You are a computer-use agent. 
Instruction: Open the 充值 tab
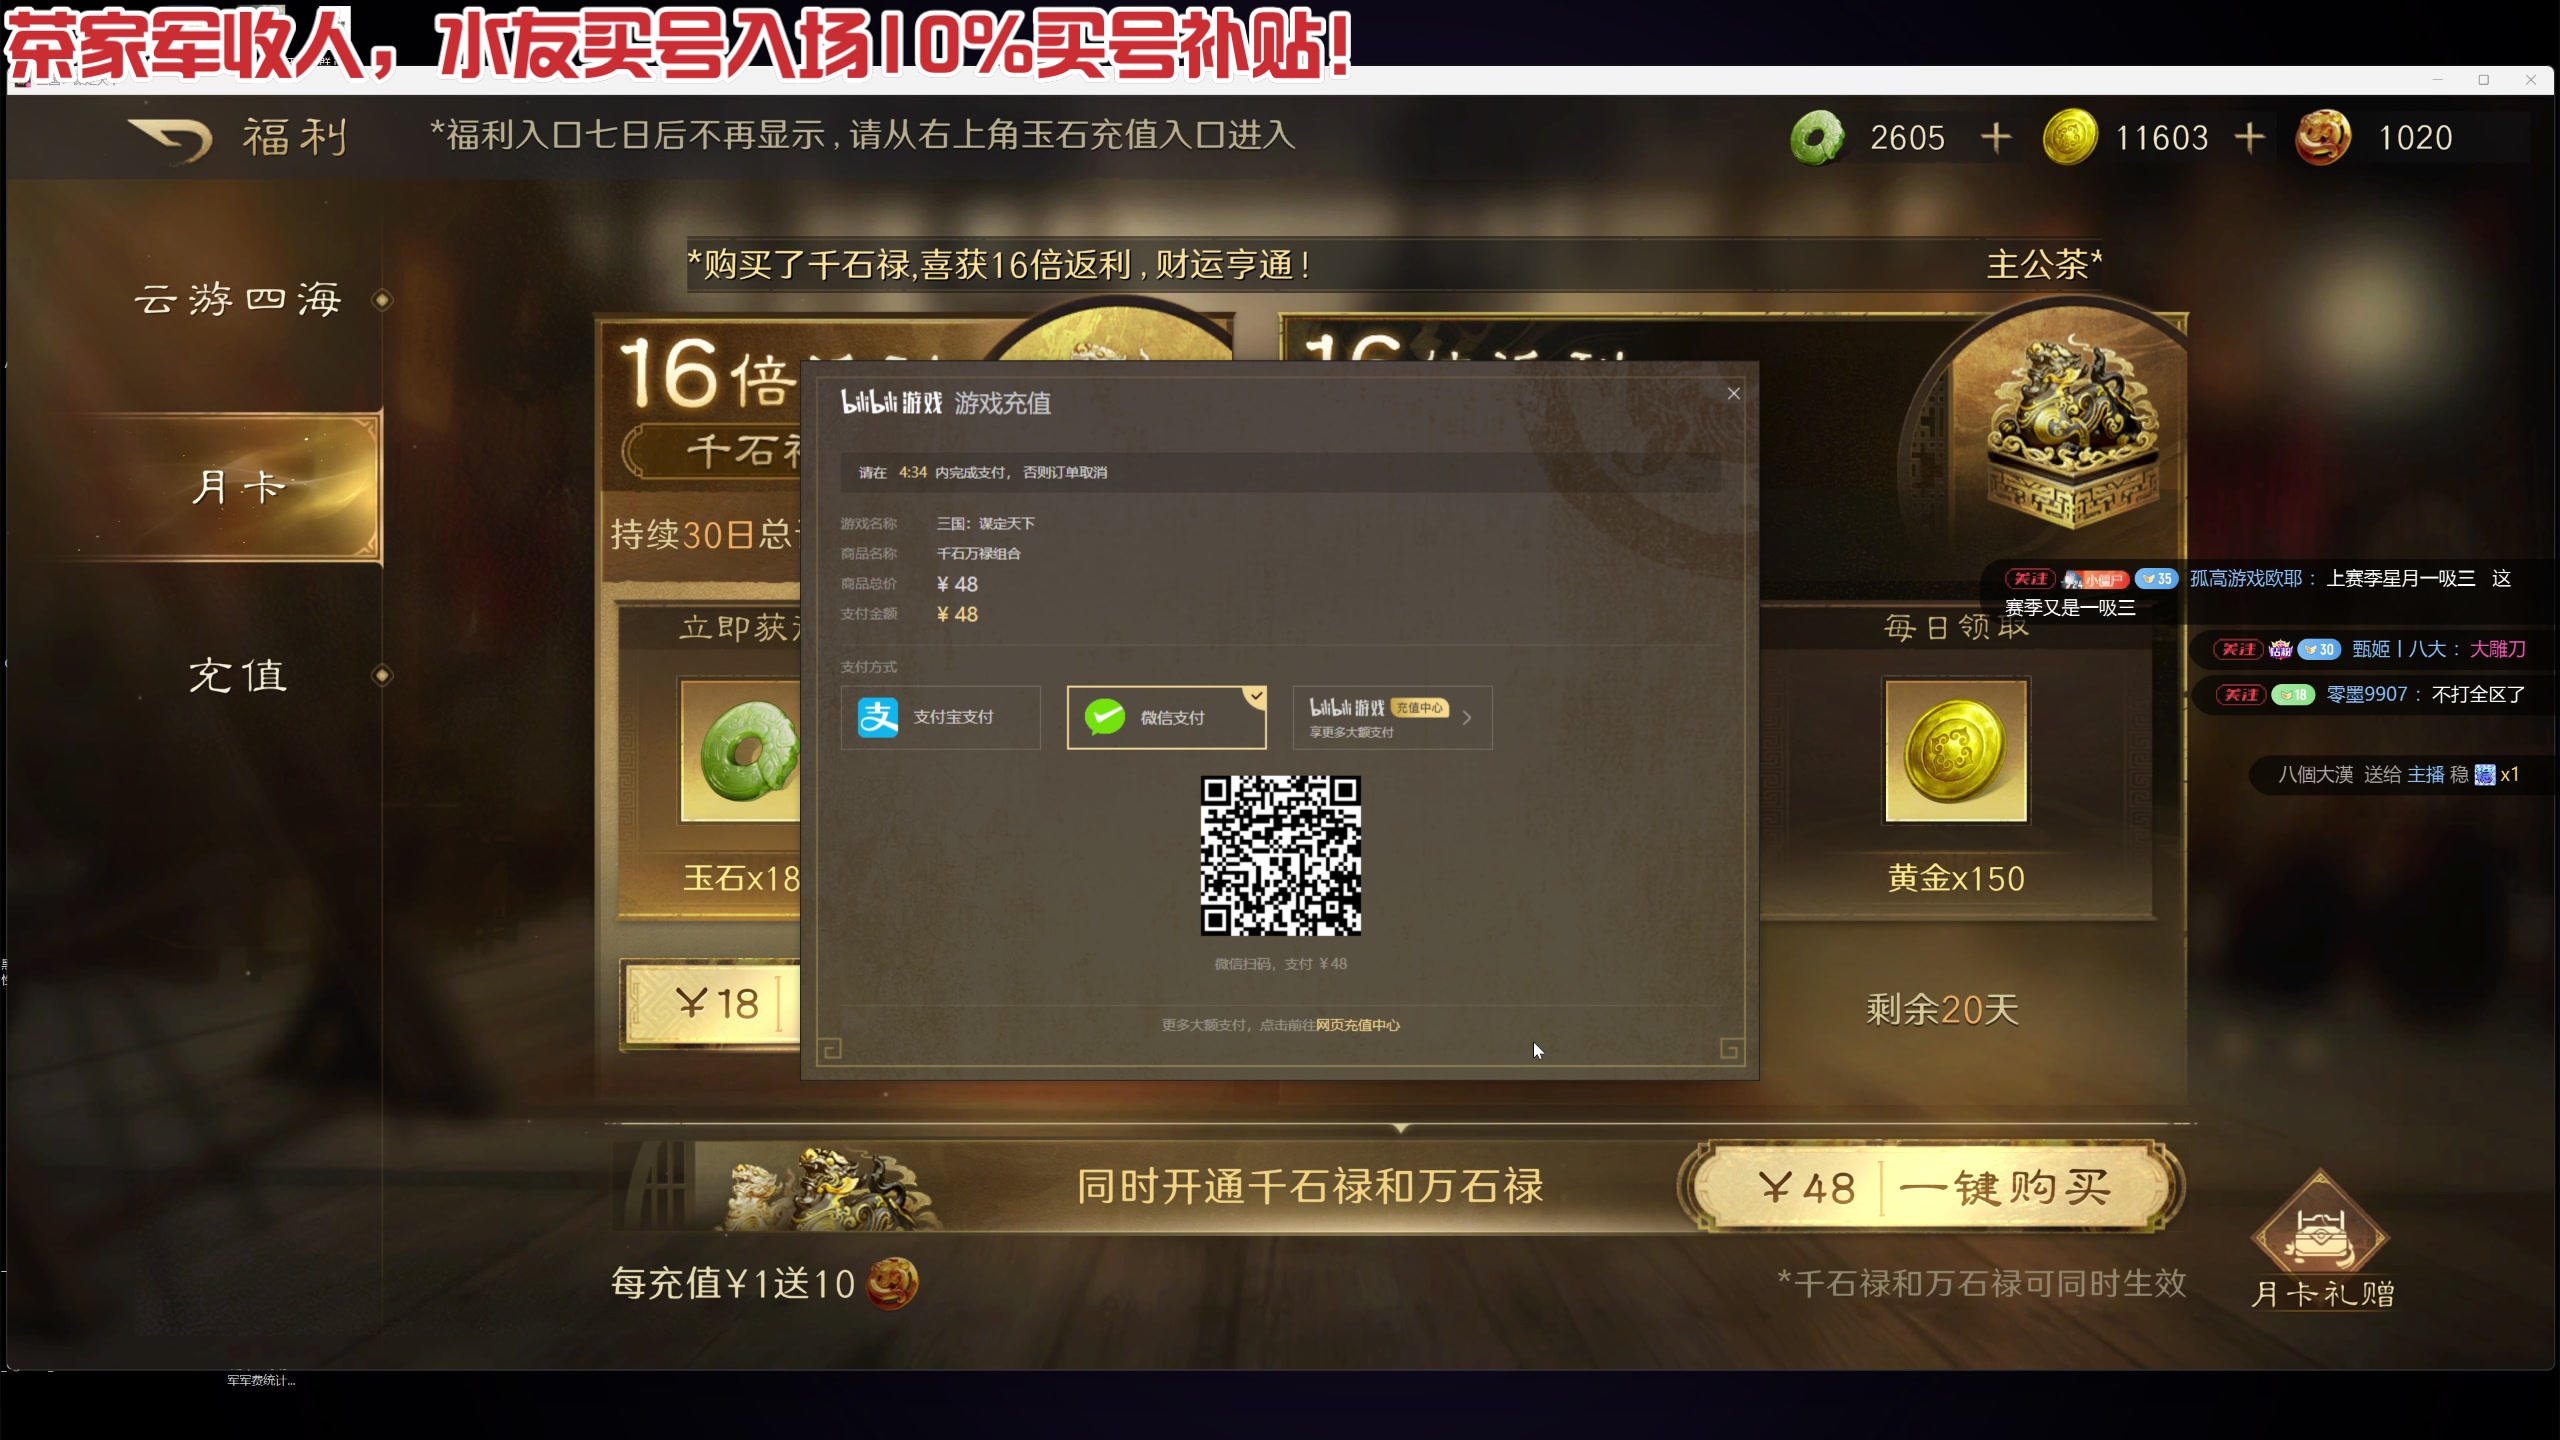coord(238,676)
